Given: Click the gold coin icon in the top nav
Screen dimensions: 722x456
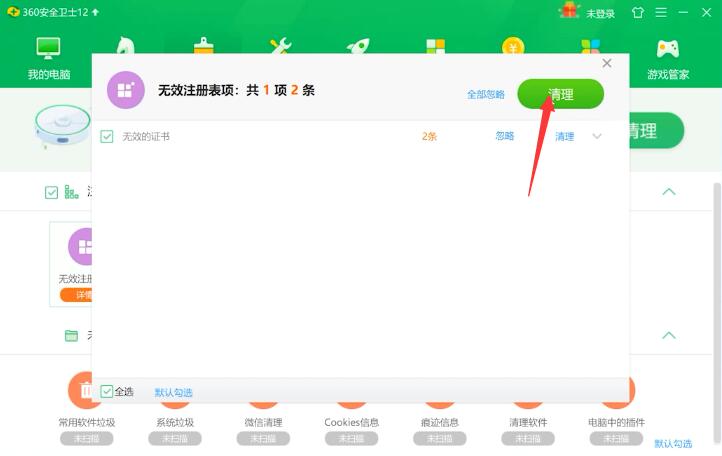Looking at the screenshot, I should pyautogui.click(x=513, y=46).
